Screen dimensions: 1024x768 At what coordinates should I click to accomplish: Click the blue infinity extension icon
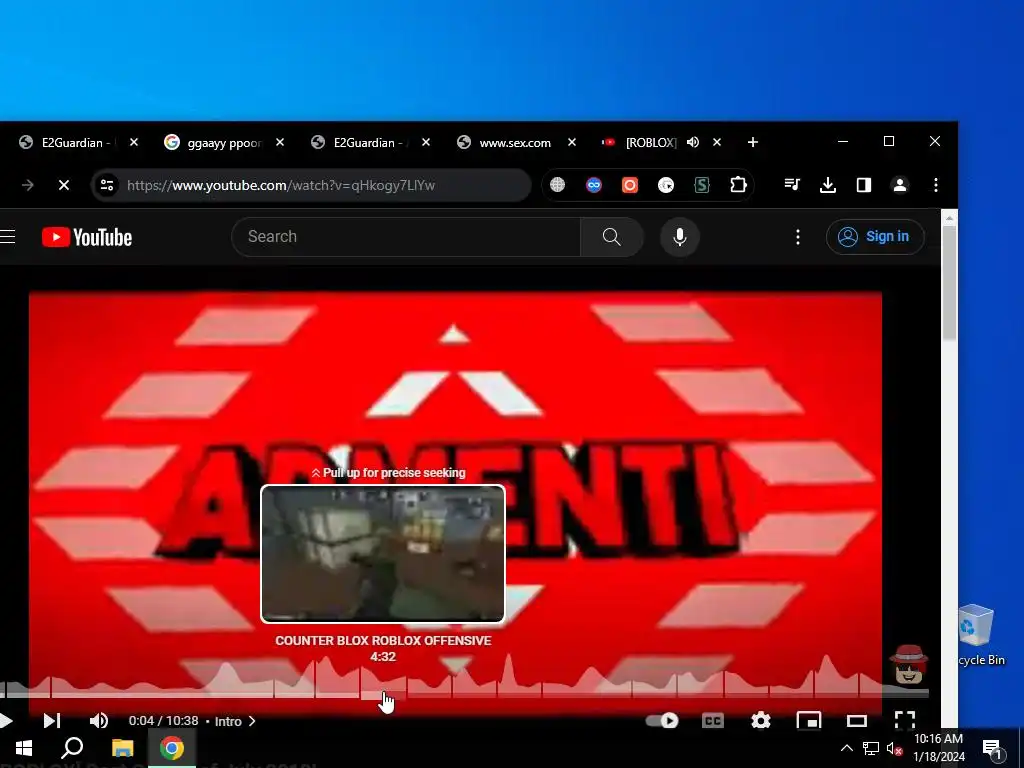(x=594, y=185)
